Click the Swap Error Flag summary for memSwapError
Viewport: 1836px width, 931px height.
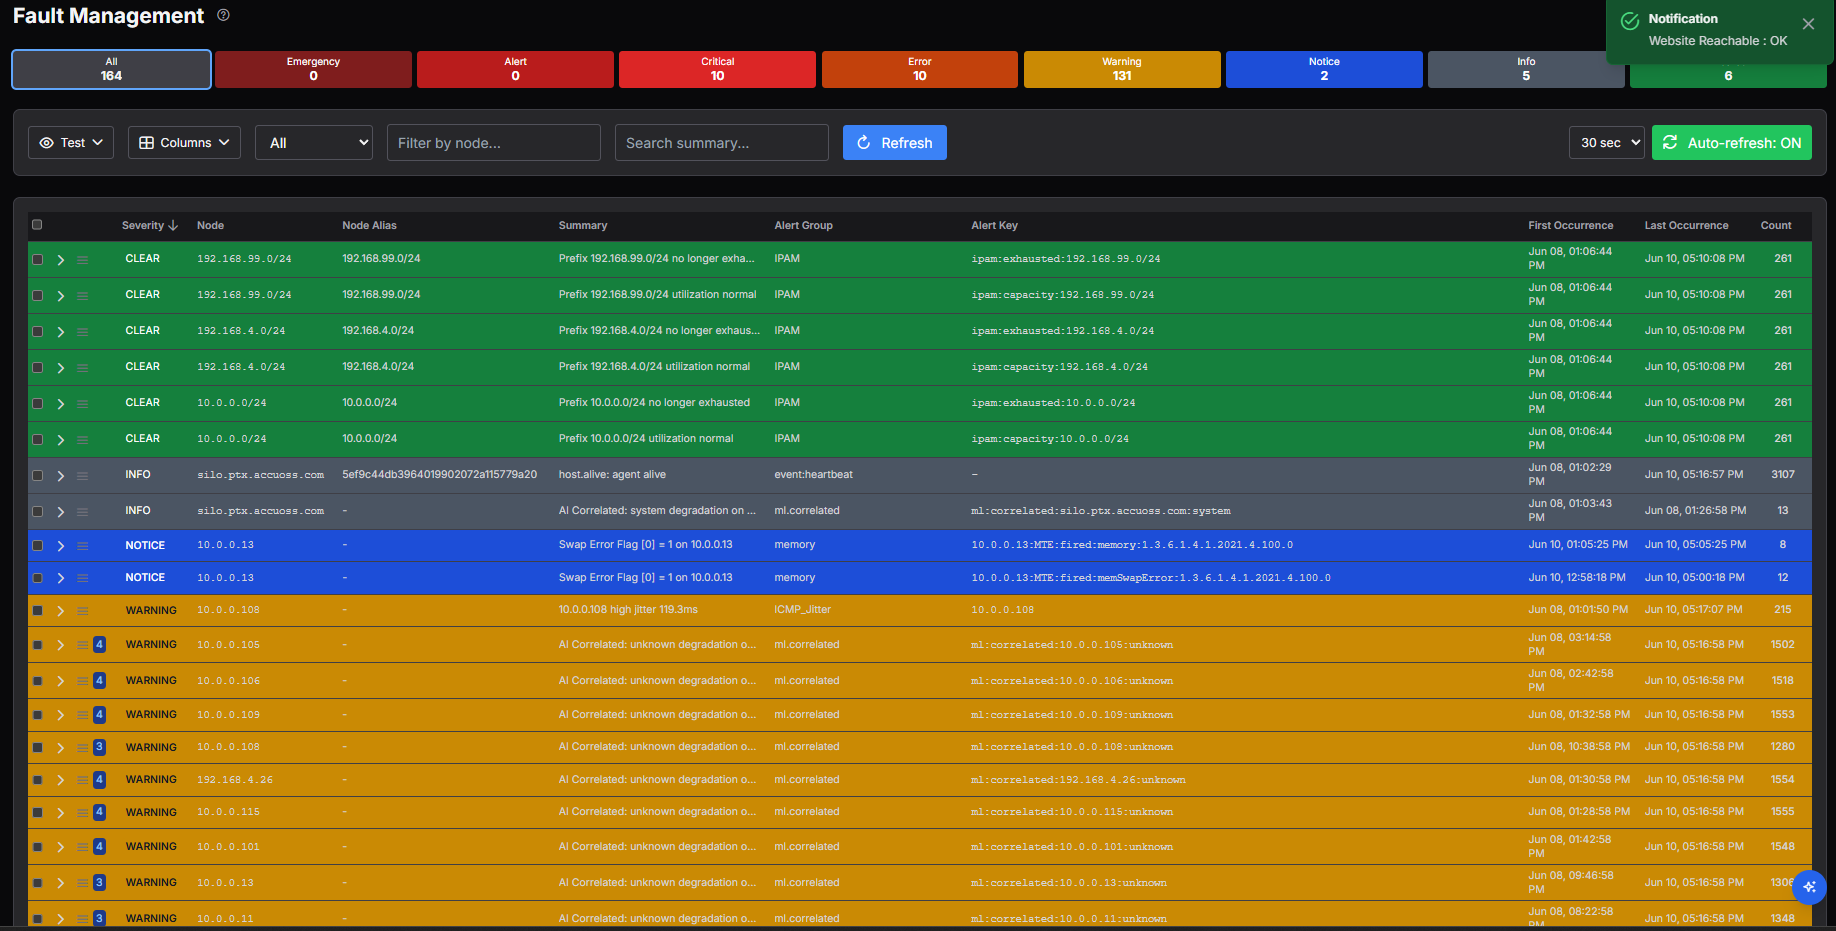coord(645,578)
